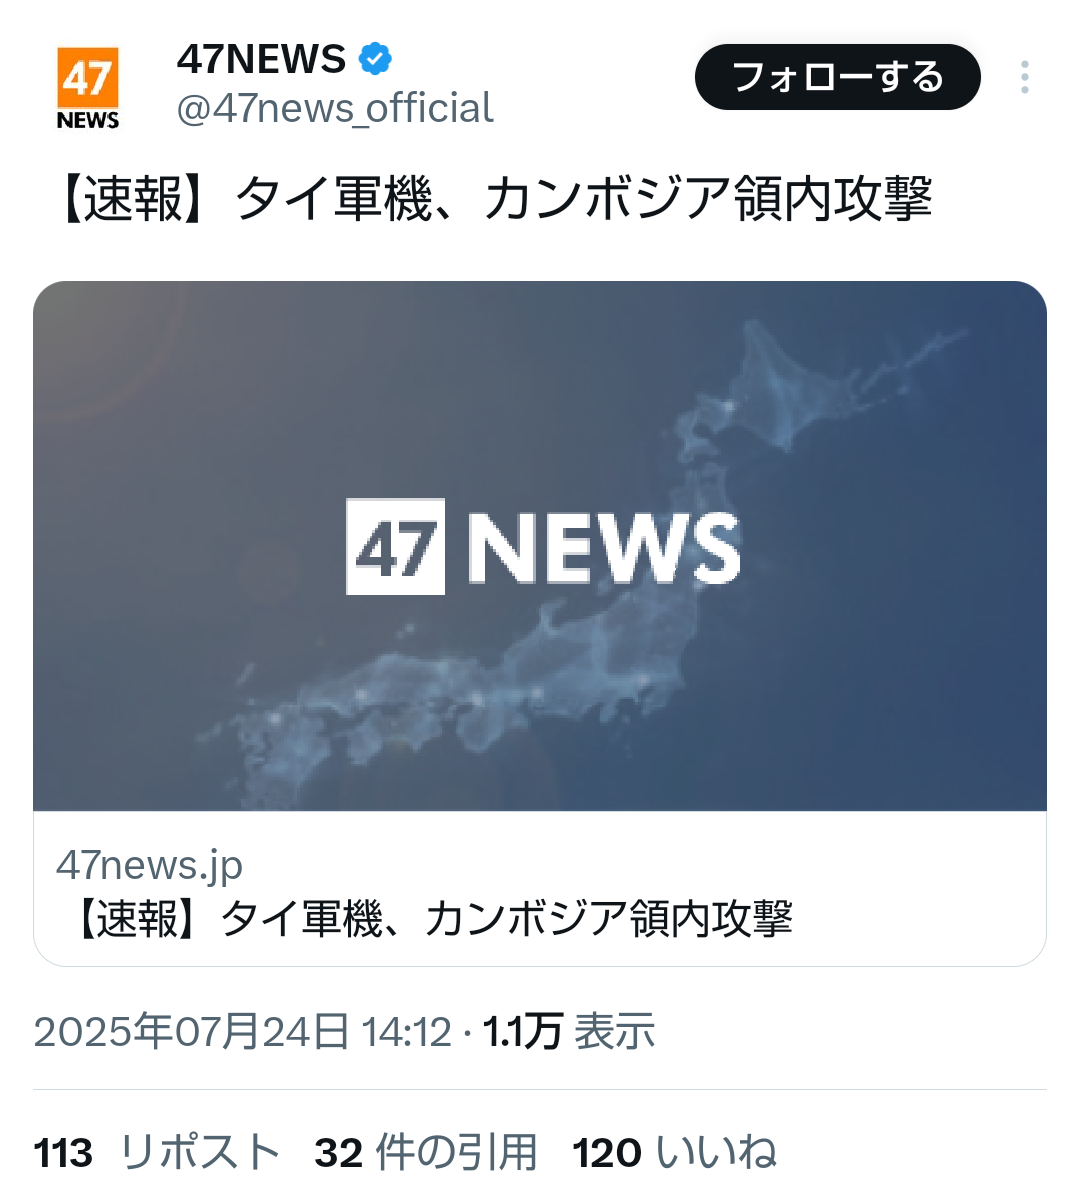Follow the account with フォローする button
Image resolution: width=1080 pixels, height=1194 pixels.
837,77
